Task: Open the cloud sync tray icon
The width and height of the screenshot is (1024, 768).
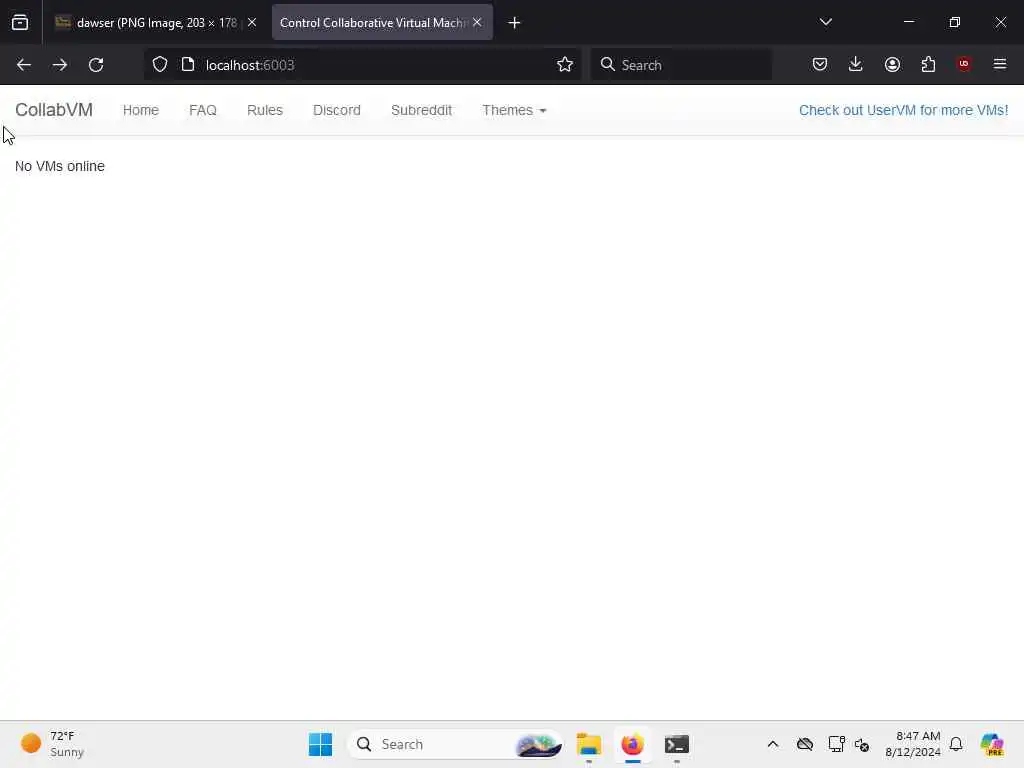Action: click(x=805, y=744)
